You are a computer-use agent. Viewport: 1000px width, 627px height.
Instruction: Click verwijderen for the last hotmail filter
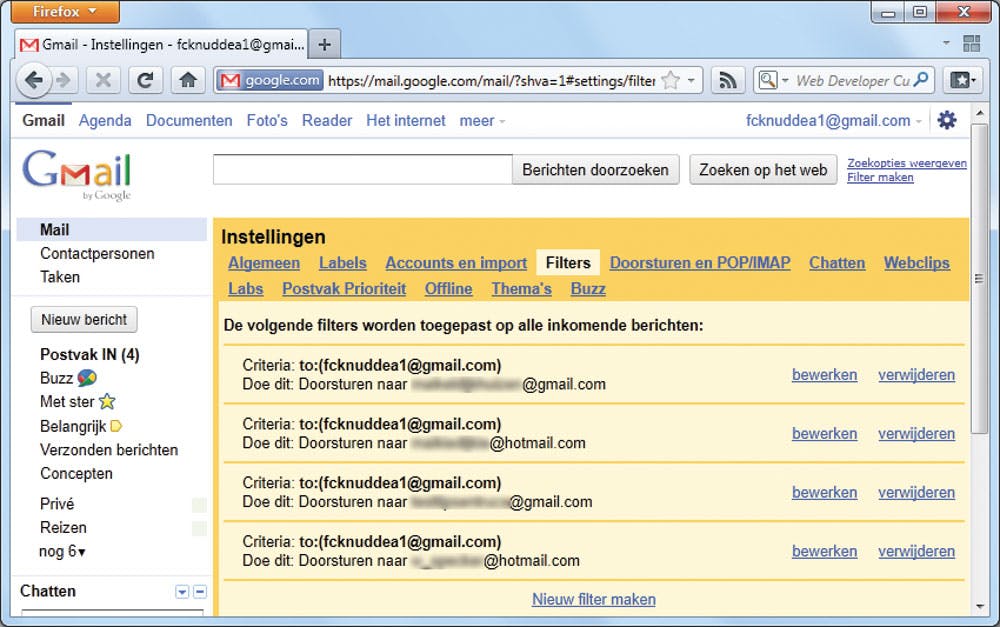click(916, 551)
